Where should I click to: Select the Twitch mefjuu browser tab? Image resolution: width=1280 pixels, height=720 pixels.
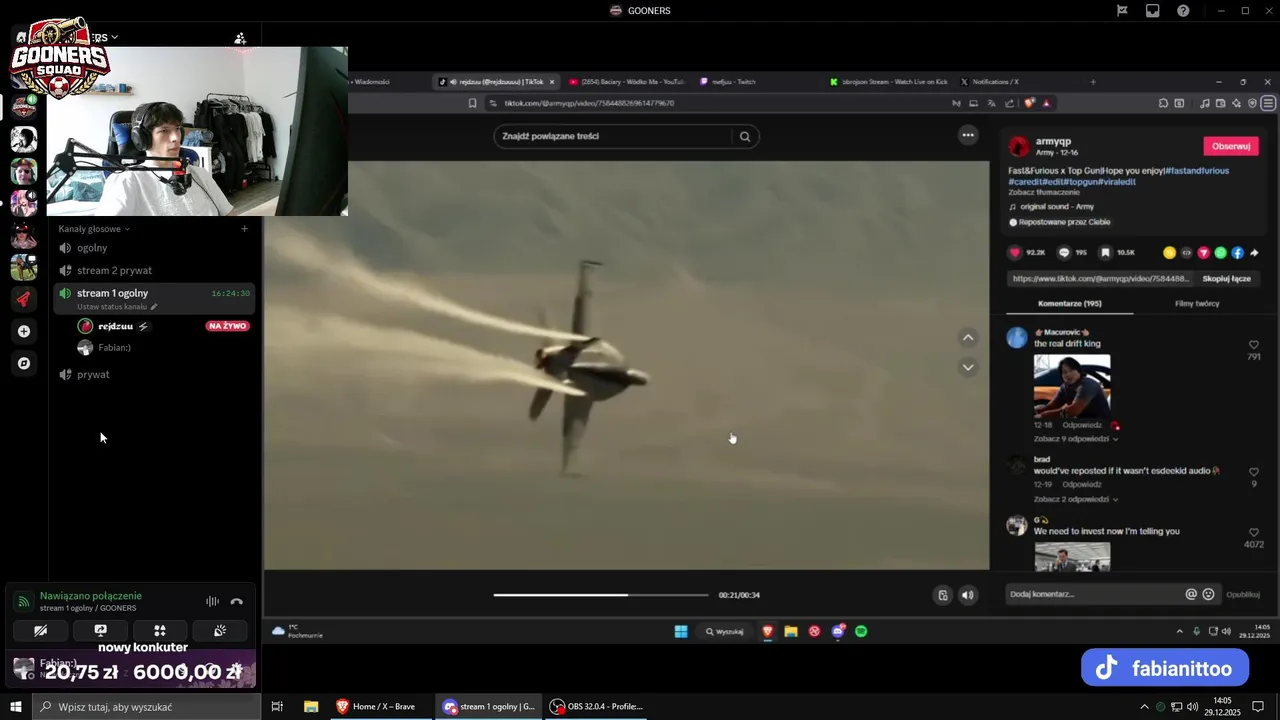pyautogui.click(x=728, y=82)
